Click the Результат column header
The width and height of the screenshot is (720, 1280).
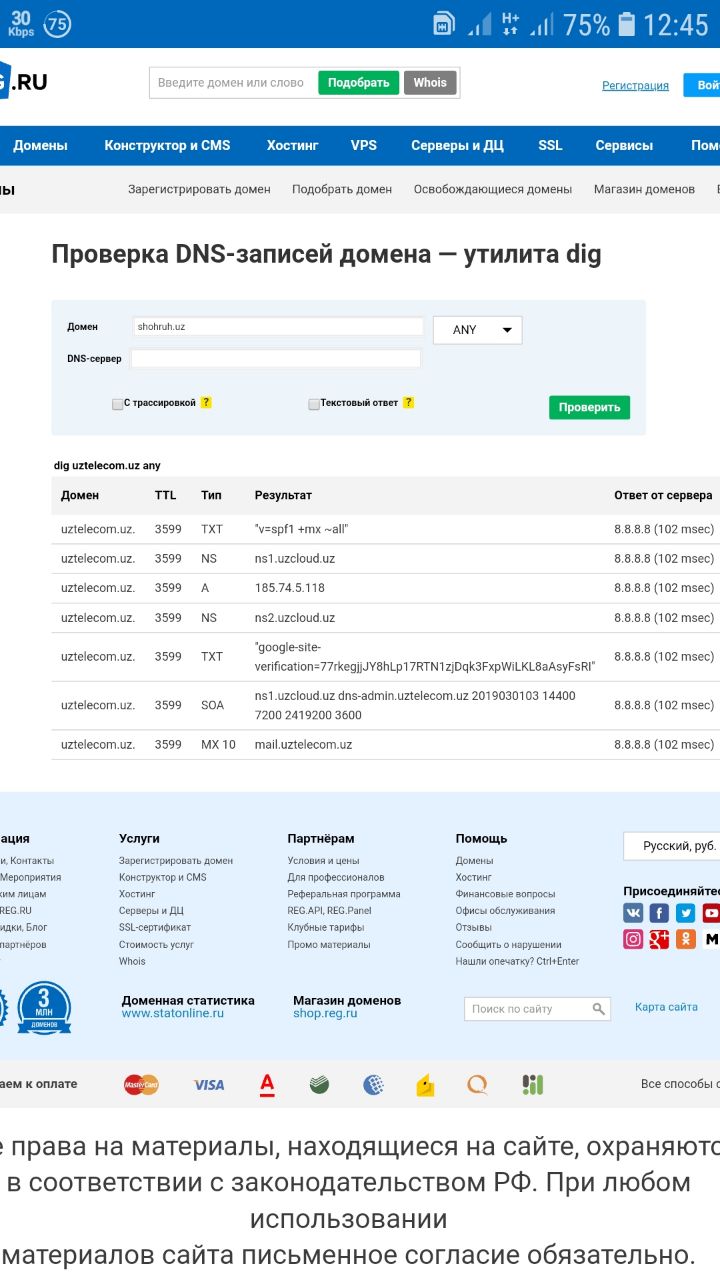point(283,495)
